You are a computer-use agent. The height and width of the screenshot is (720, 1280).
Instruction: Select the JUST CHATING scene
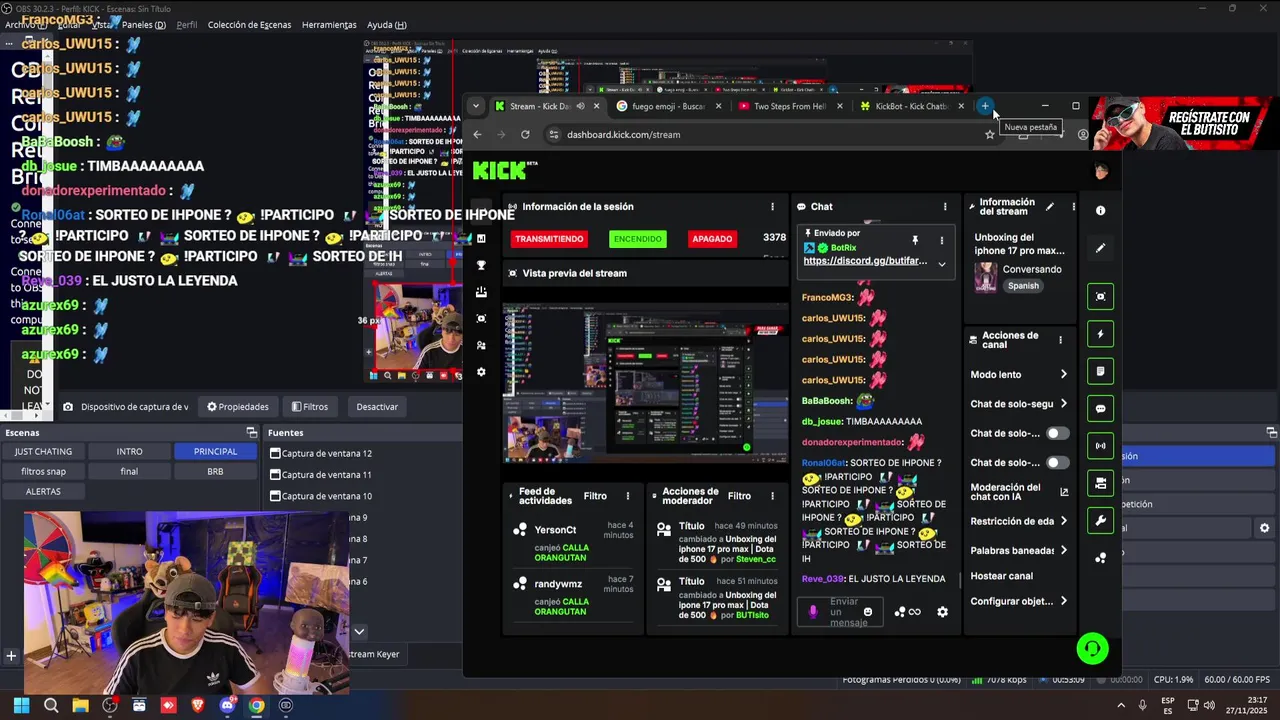[43, 451]
